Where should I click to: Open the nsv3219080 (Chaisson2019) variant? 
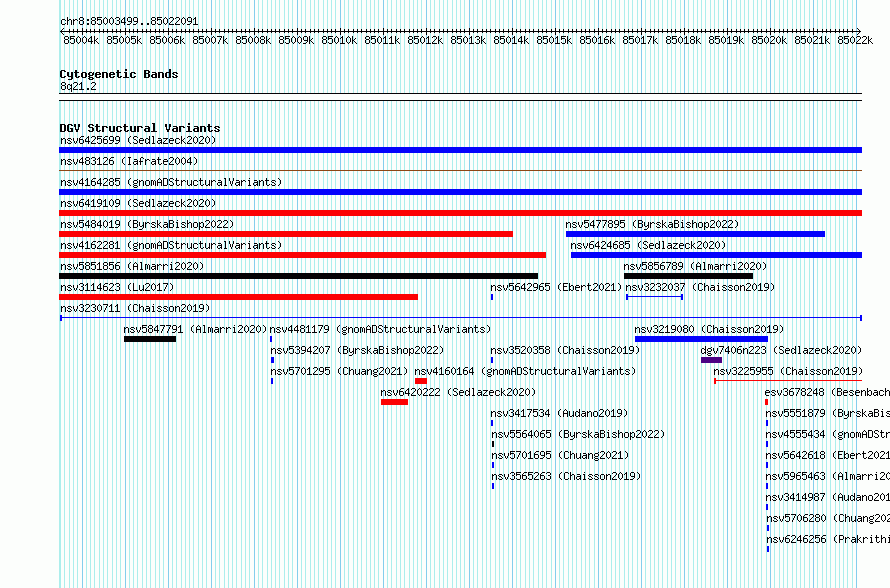(x=709, y=329)
